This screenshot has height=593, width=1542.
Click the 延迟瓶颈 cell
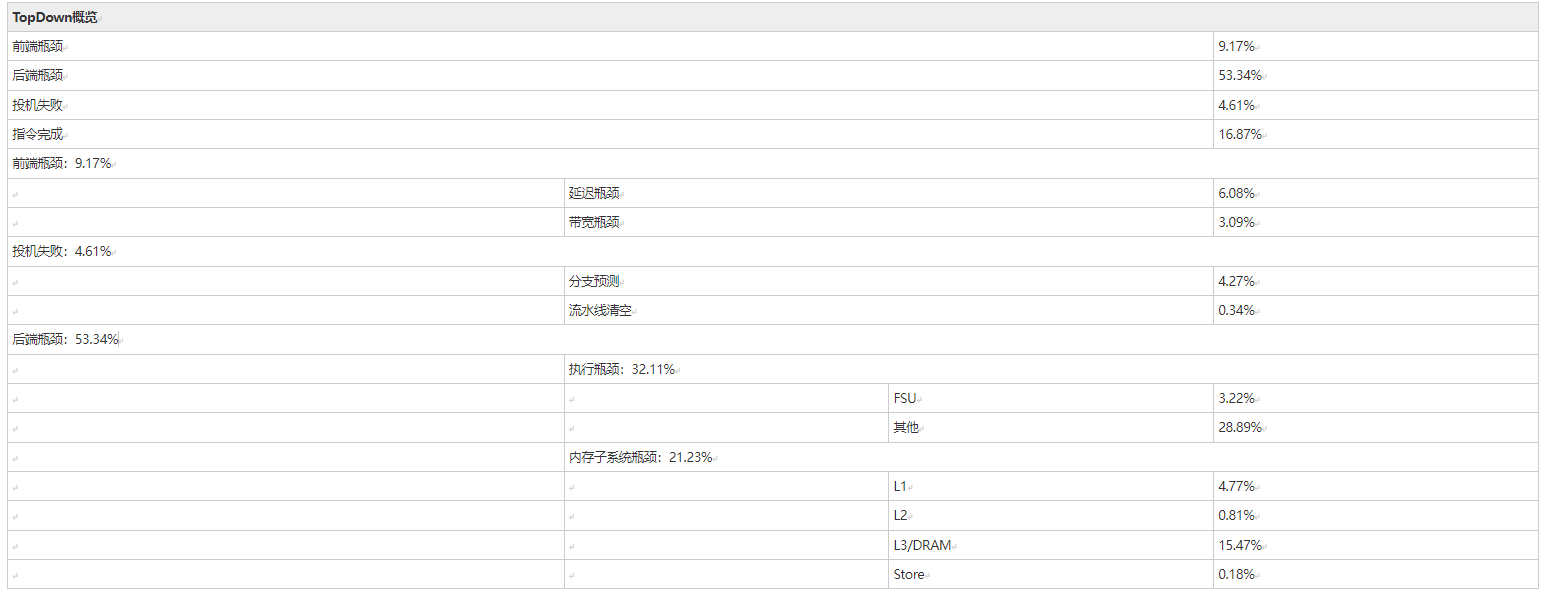(594, 193)
